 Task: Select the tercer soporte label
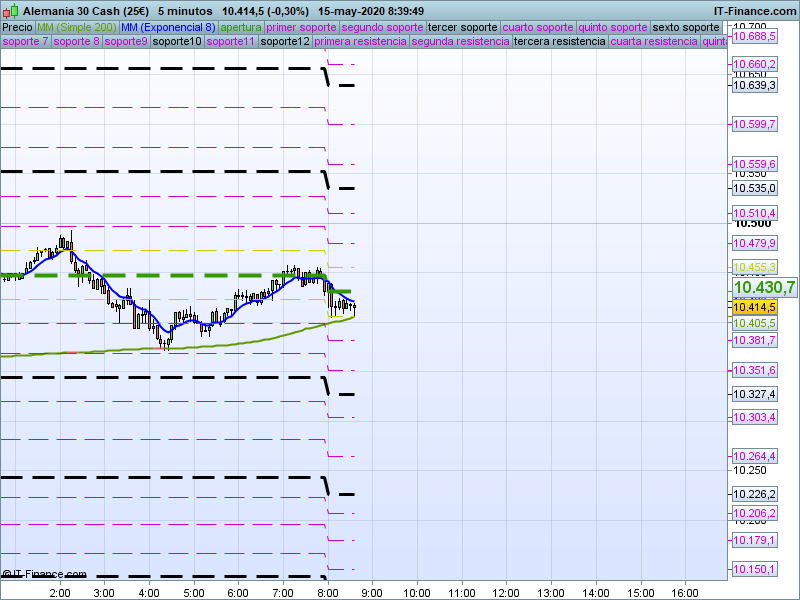click(x=462, y=27)
